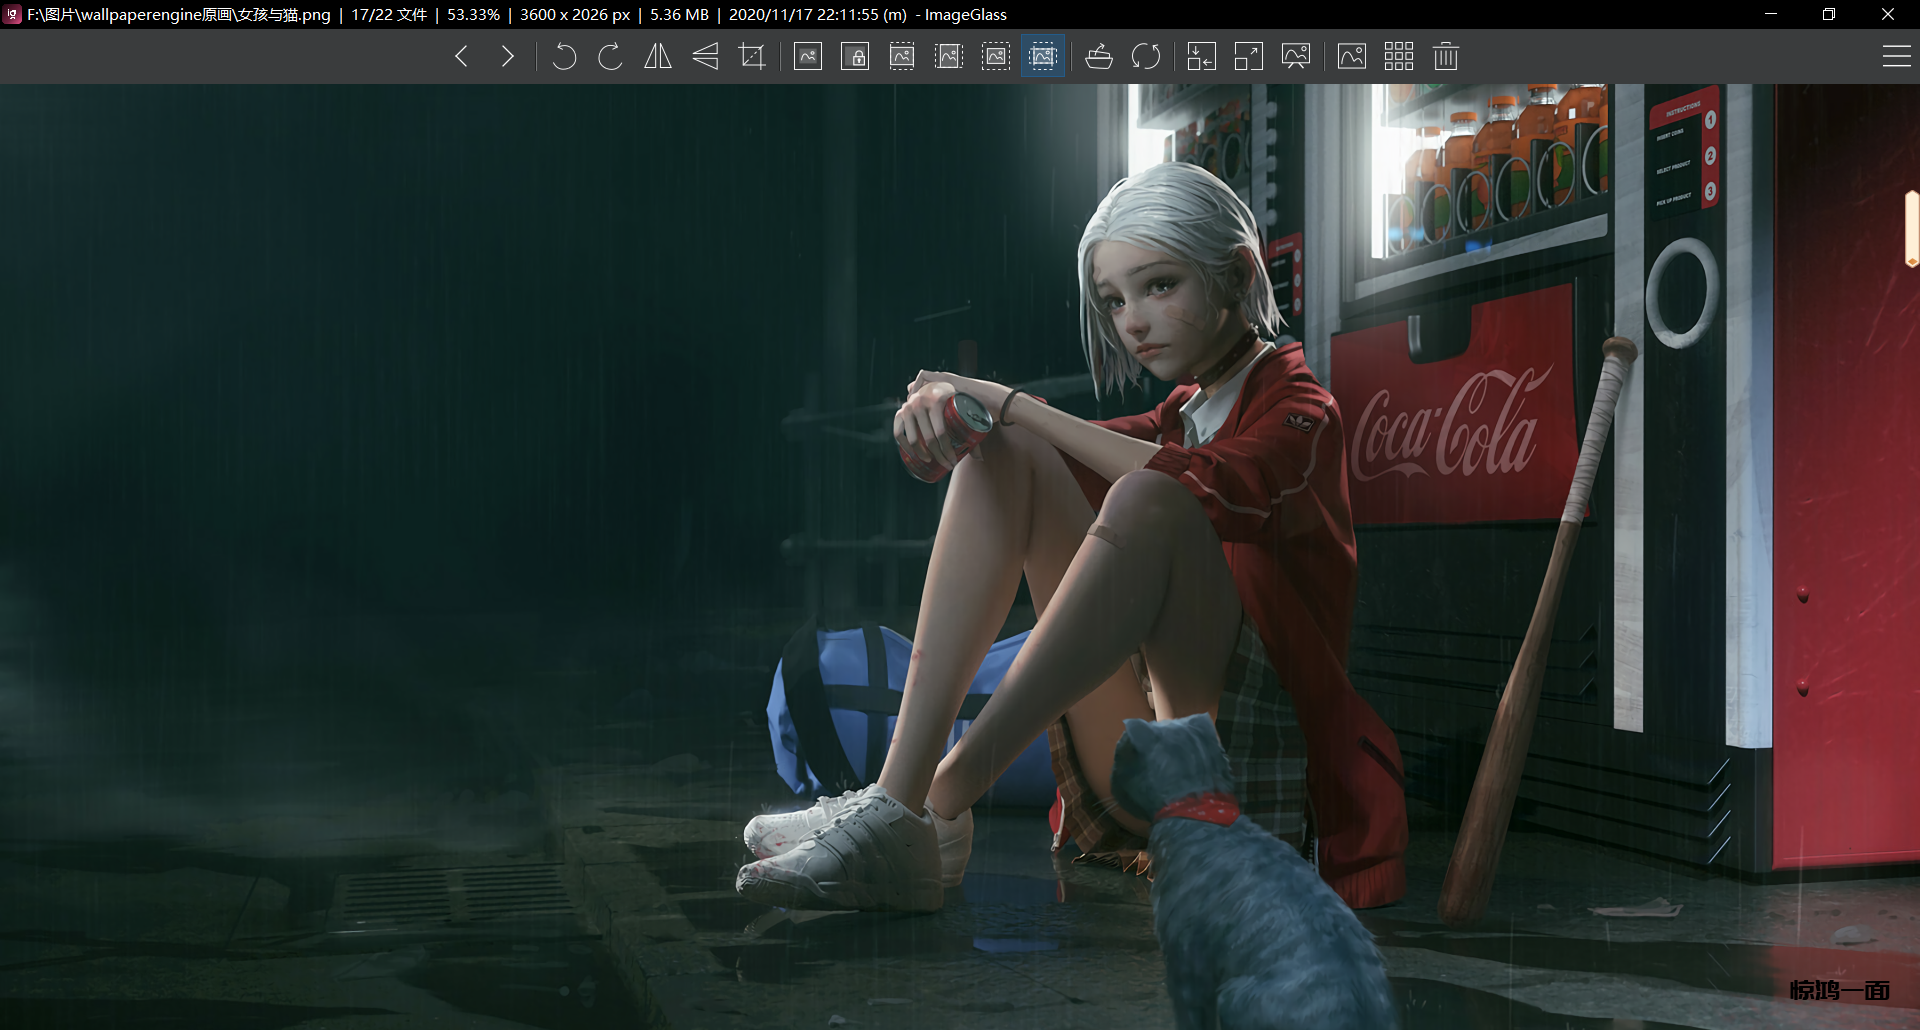Enable Scale to width zoom mode
1920x1030 pixels.
(x=902, y=57)
